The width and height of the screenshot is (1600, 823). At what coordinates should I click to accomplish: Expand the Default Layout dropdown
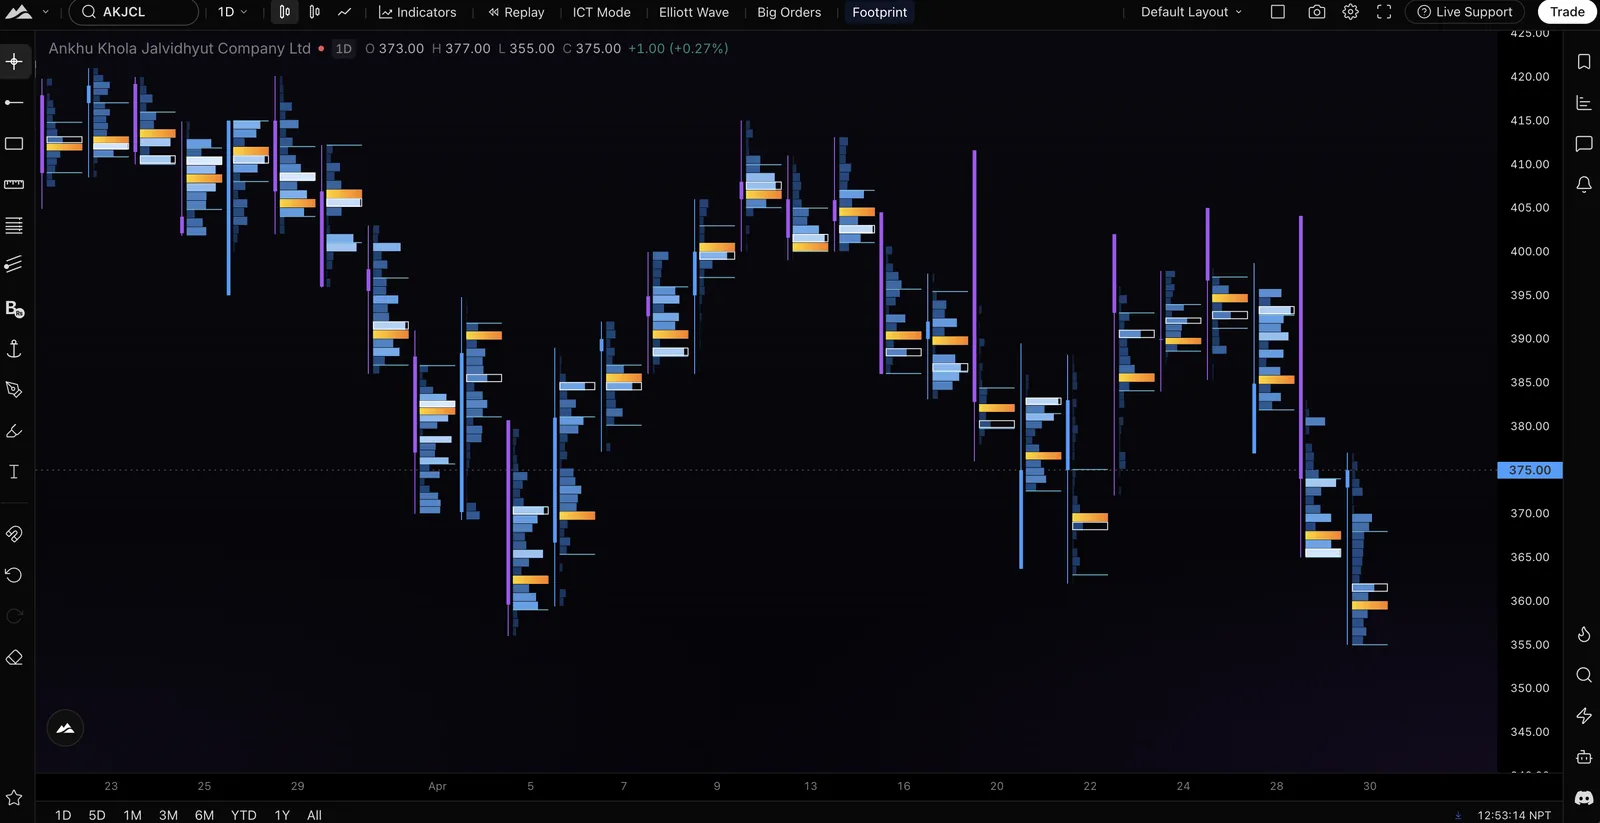tap(1191, 12)
